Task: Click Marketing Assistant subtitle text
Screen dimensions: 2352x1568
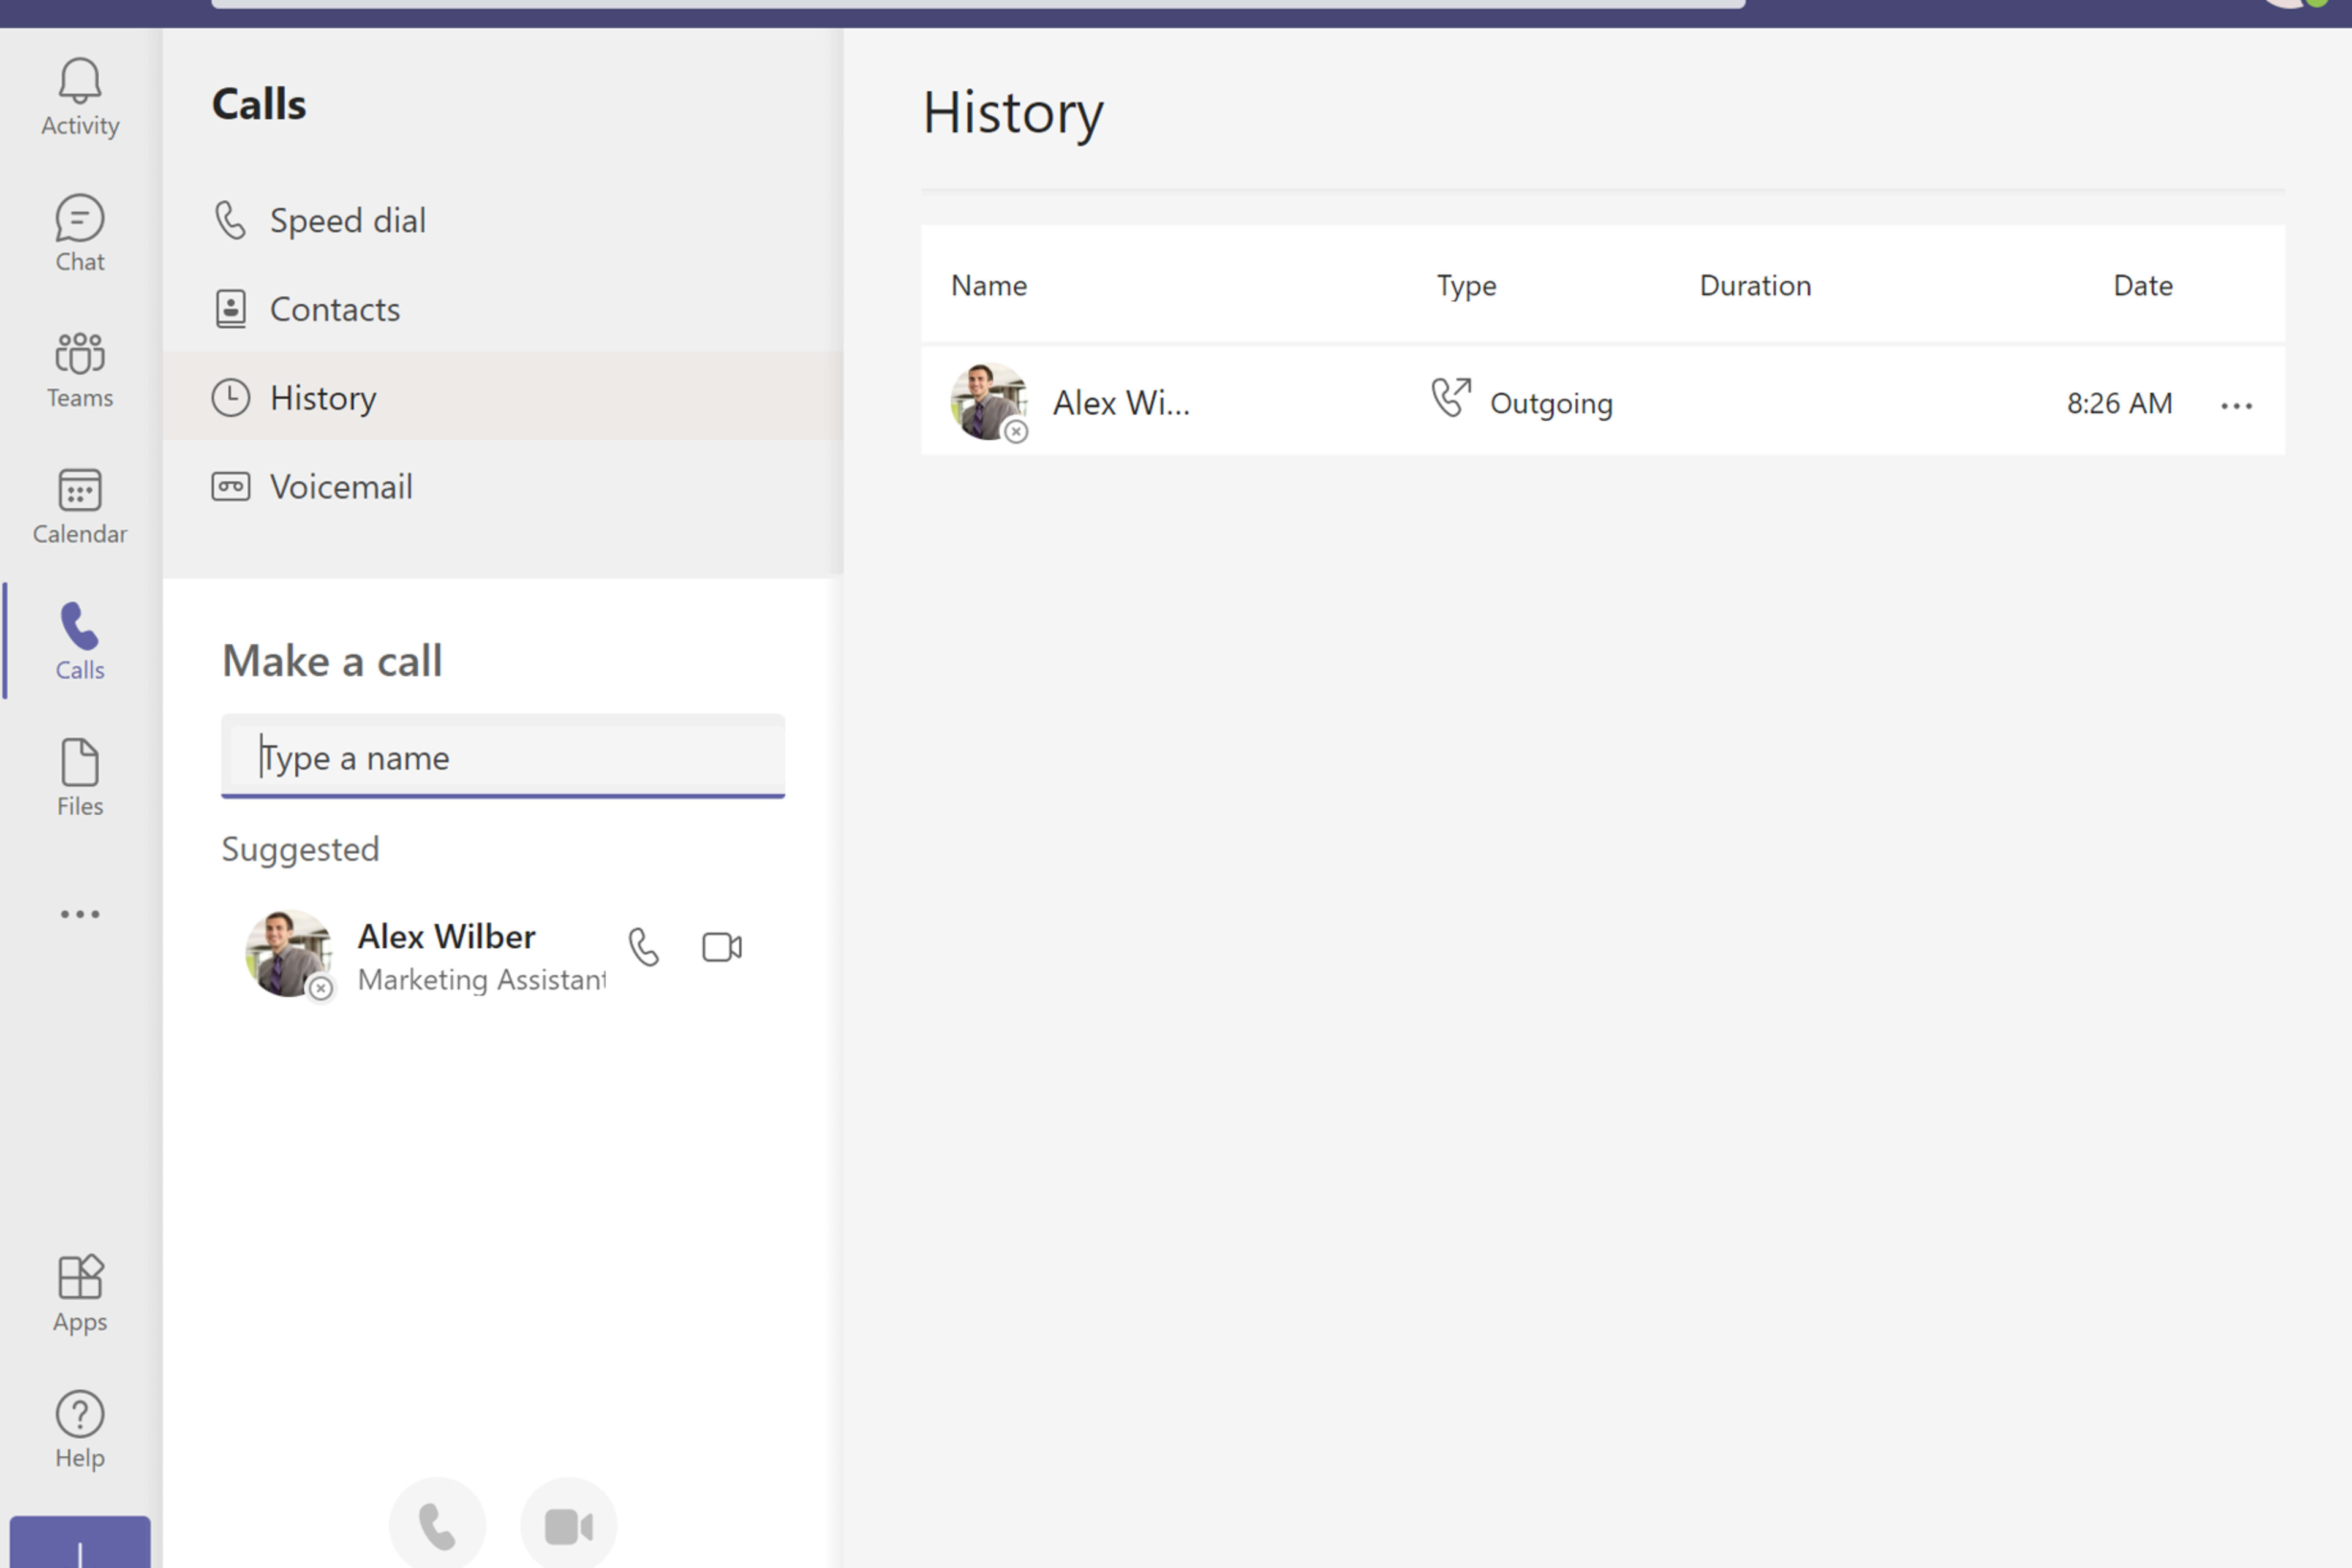Action: pyautogui.click(x=482, y=980)
